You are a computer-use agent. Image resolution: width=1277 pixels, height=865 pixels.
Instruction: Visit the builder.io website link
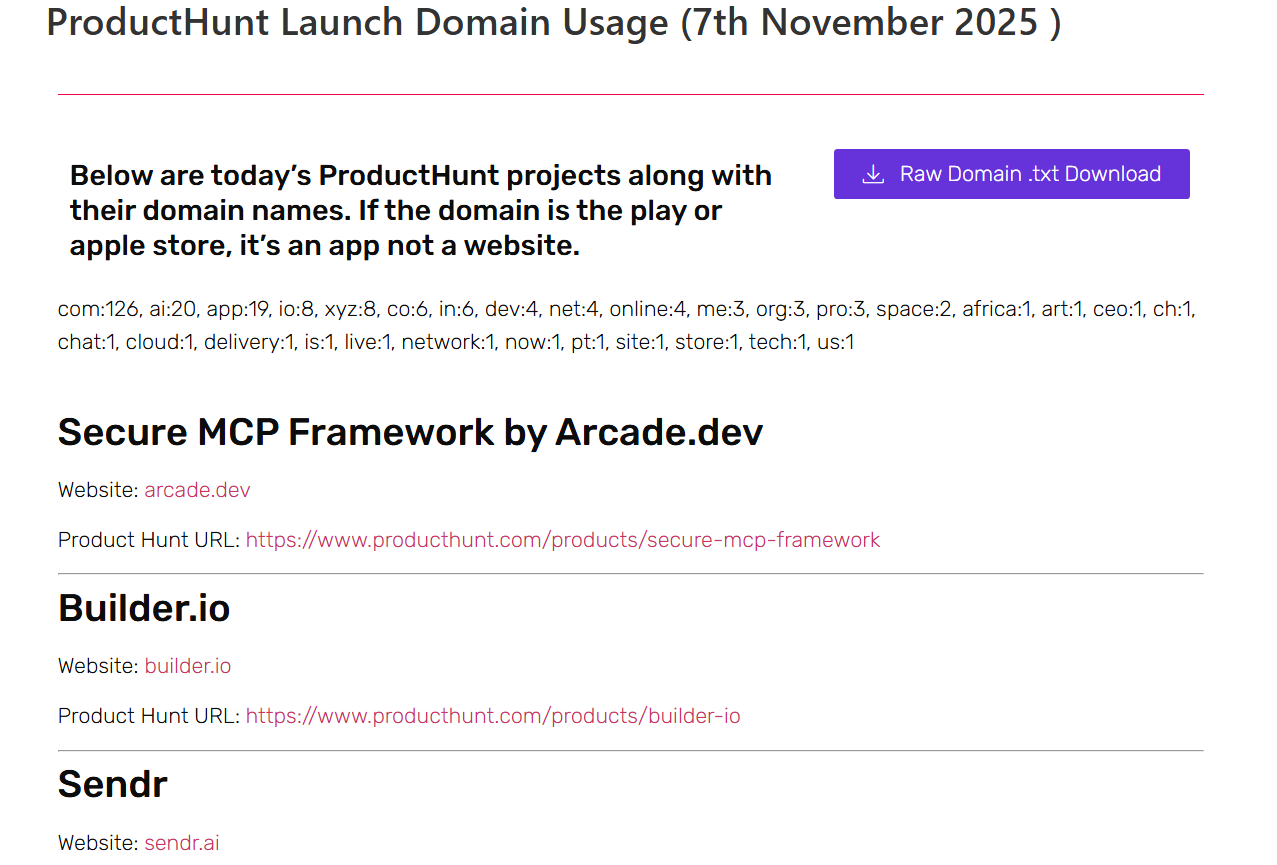[187, 665]
